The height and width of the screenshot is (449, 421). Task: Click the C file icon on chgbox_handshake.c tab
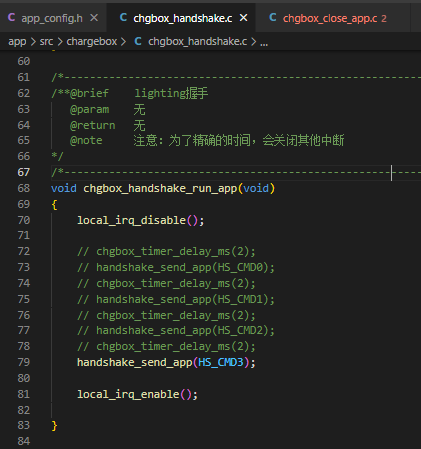(x=123, y=17)
